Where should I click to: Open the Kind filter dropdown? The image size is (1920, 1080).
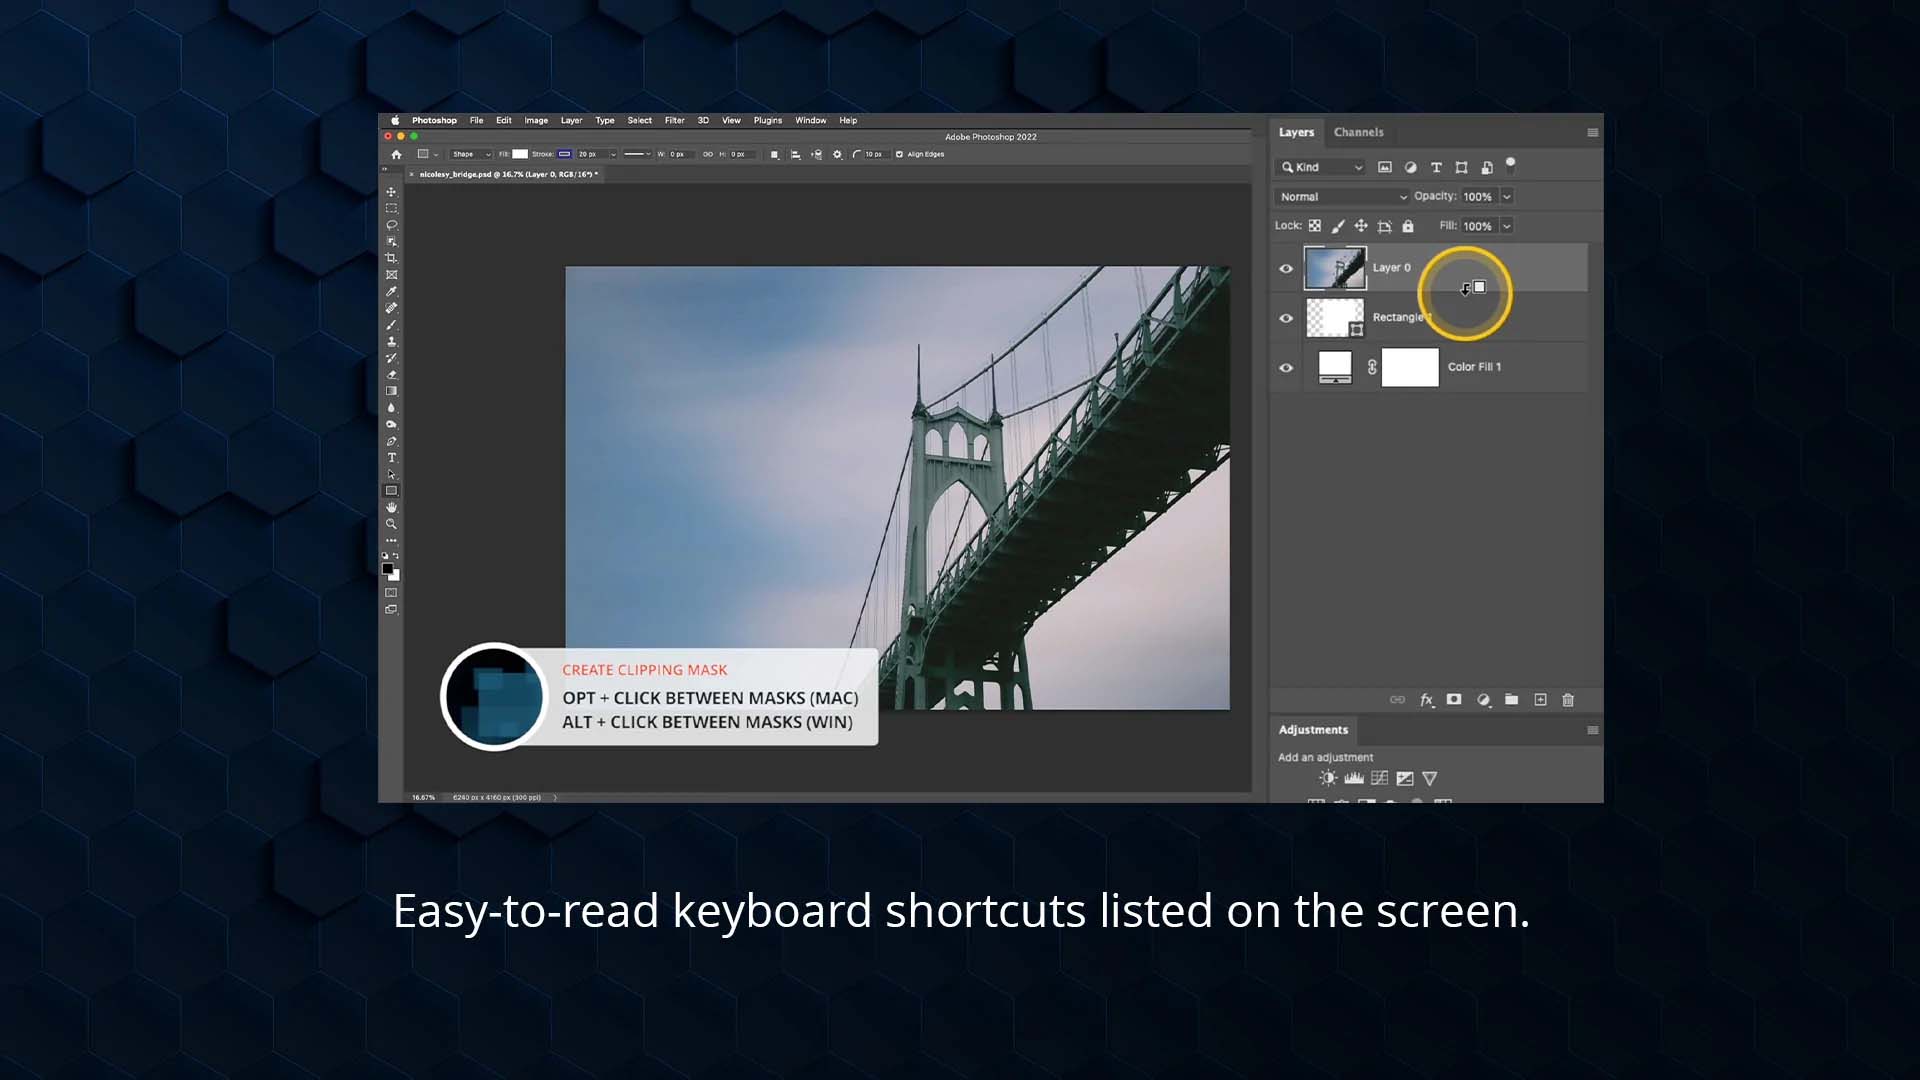point(1322,167)
